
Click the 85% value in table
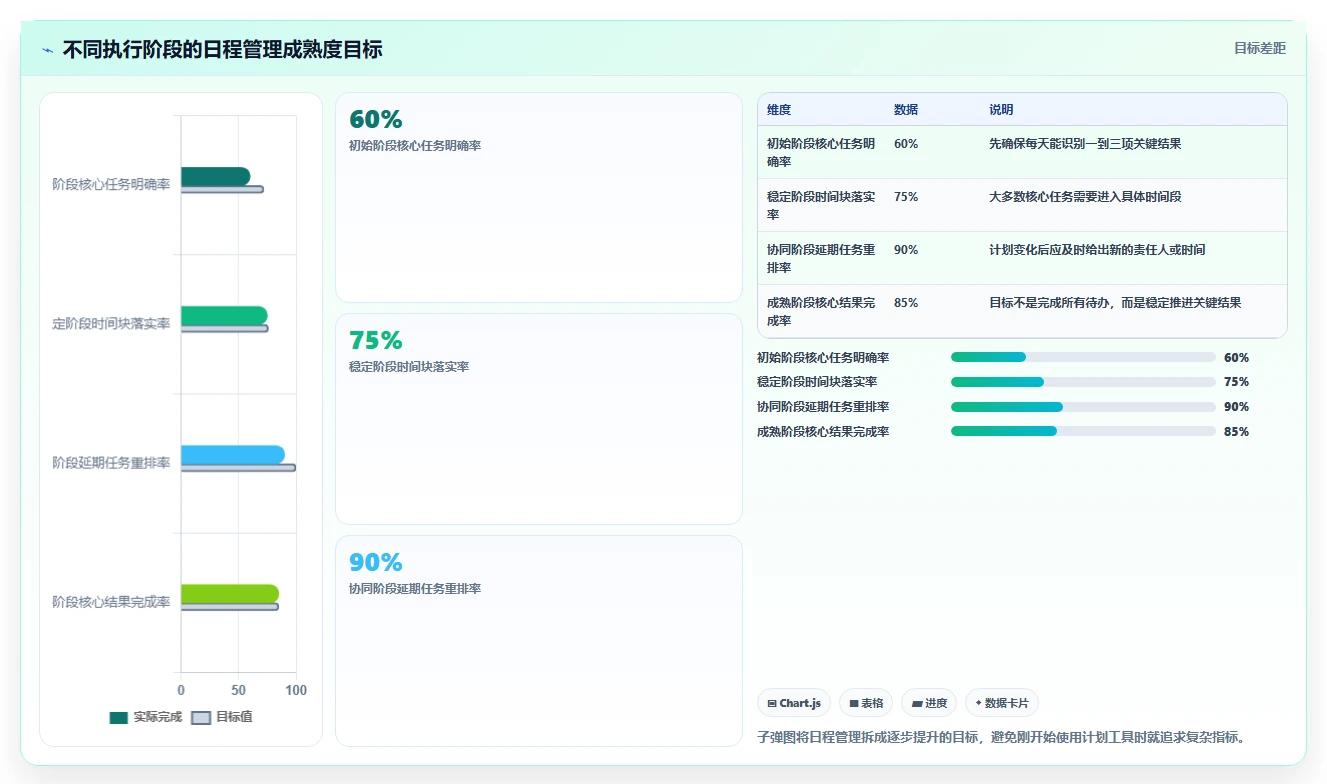pos(906,303)
